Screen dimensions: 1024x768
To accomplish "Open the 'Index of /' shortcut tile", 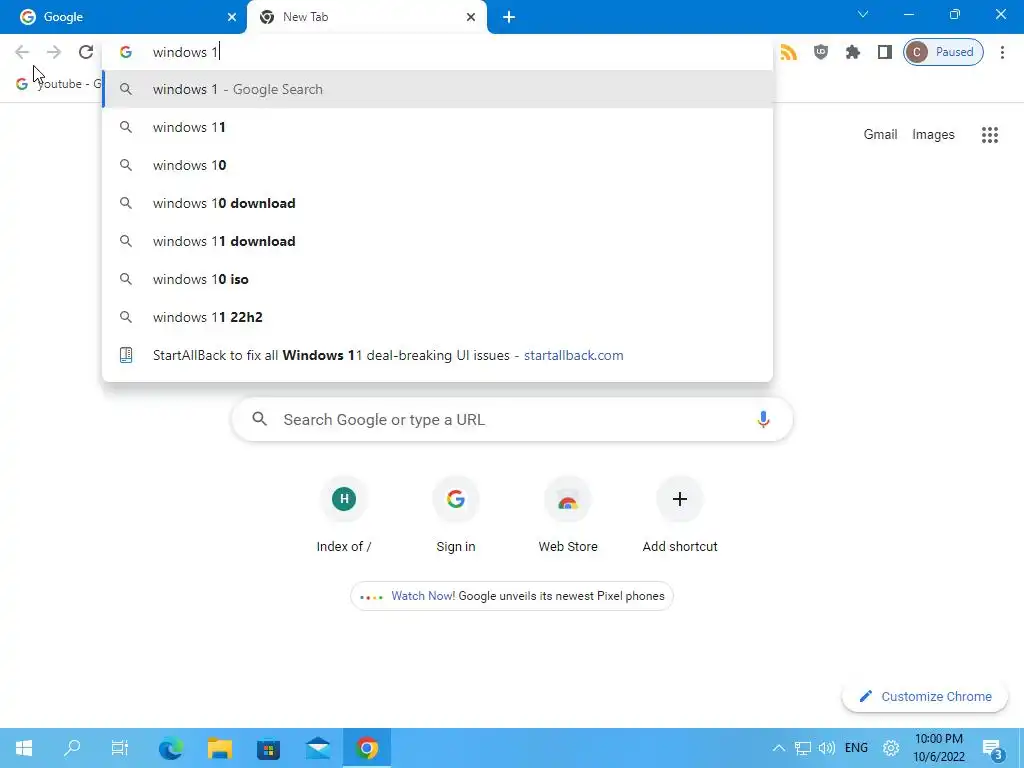I will coord(344,516).
